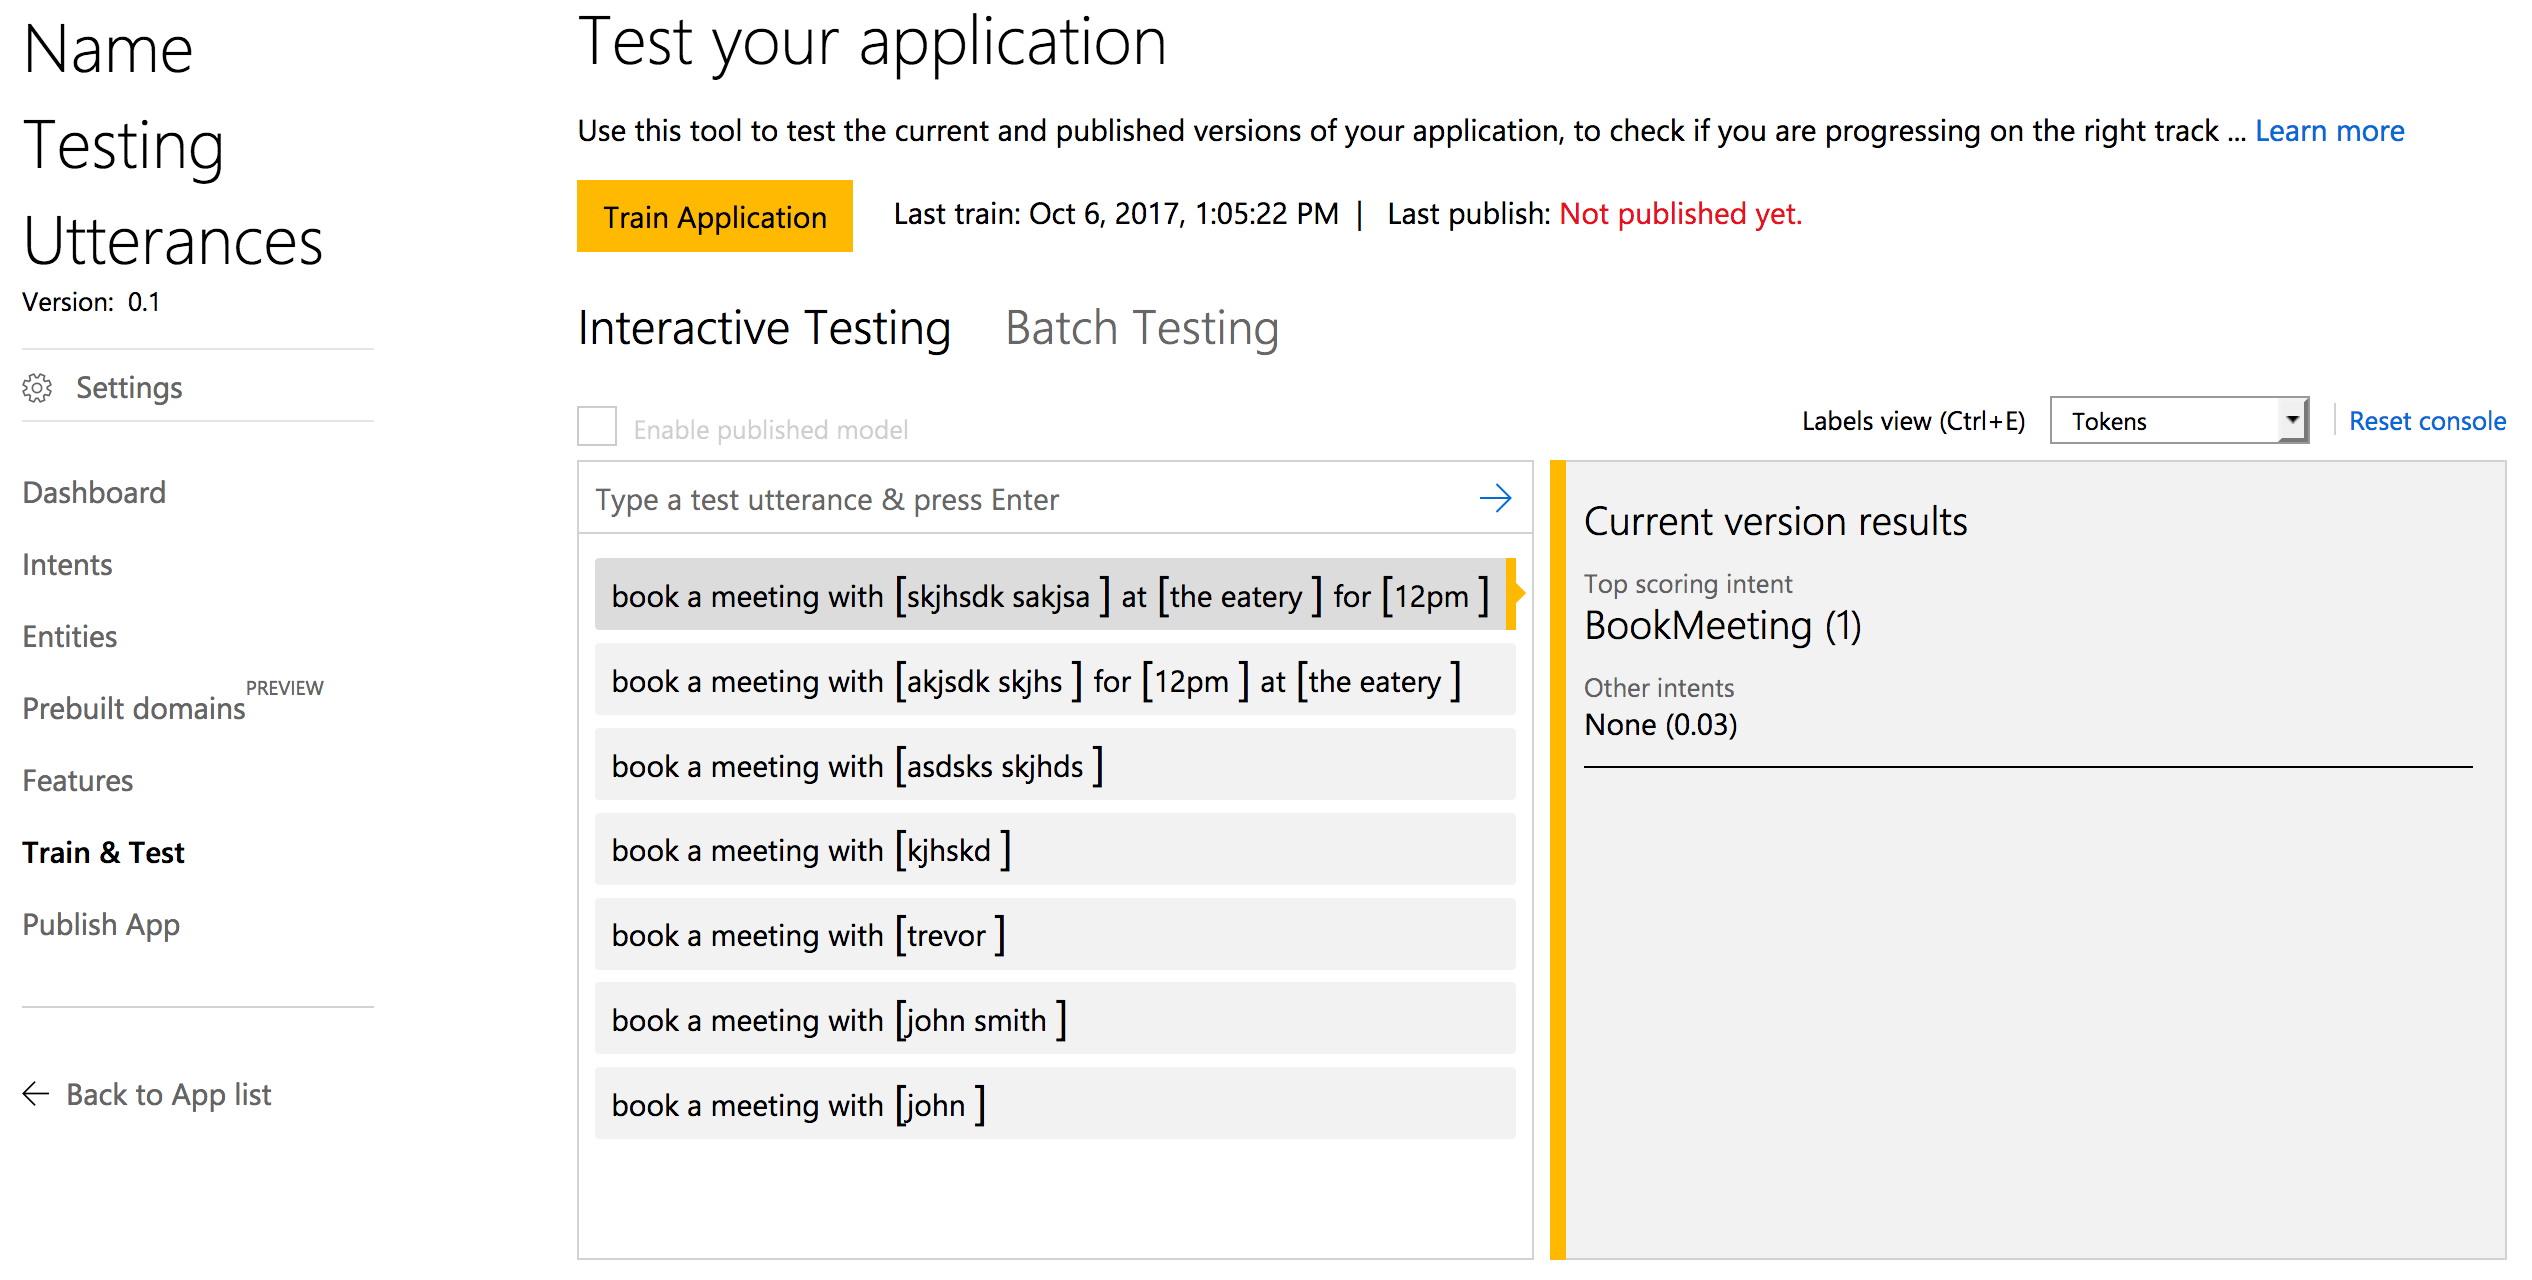Open the Publish App page
This screenshot has width=2532, height=1280.
point(100,925)
